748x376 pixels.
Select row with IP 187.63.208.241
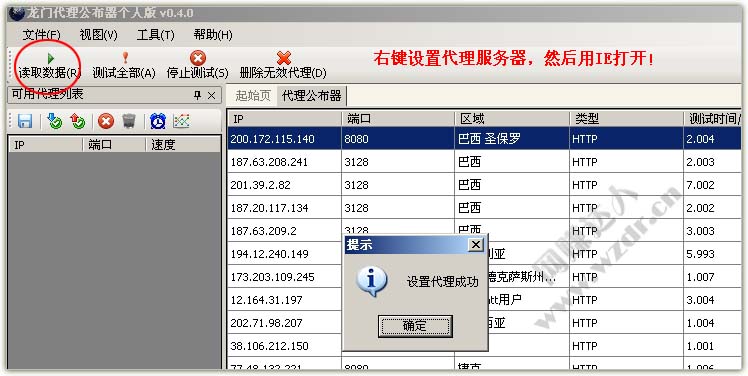coord(484,162)
